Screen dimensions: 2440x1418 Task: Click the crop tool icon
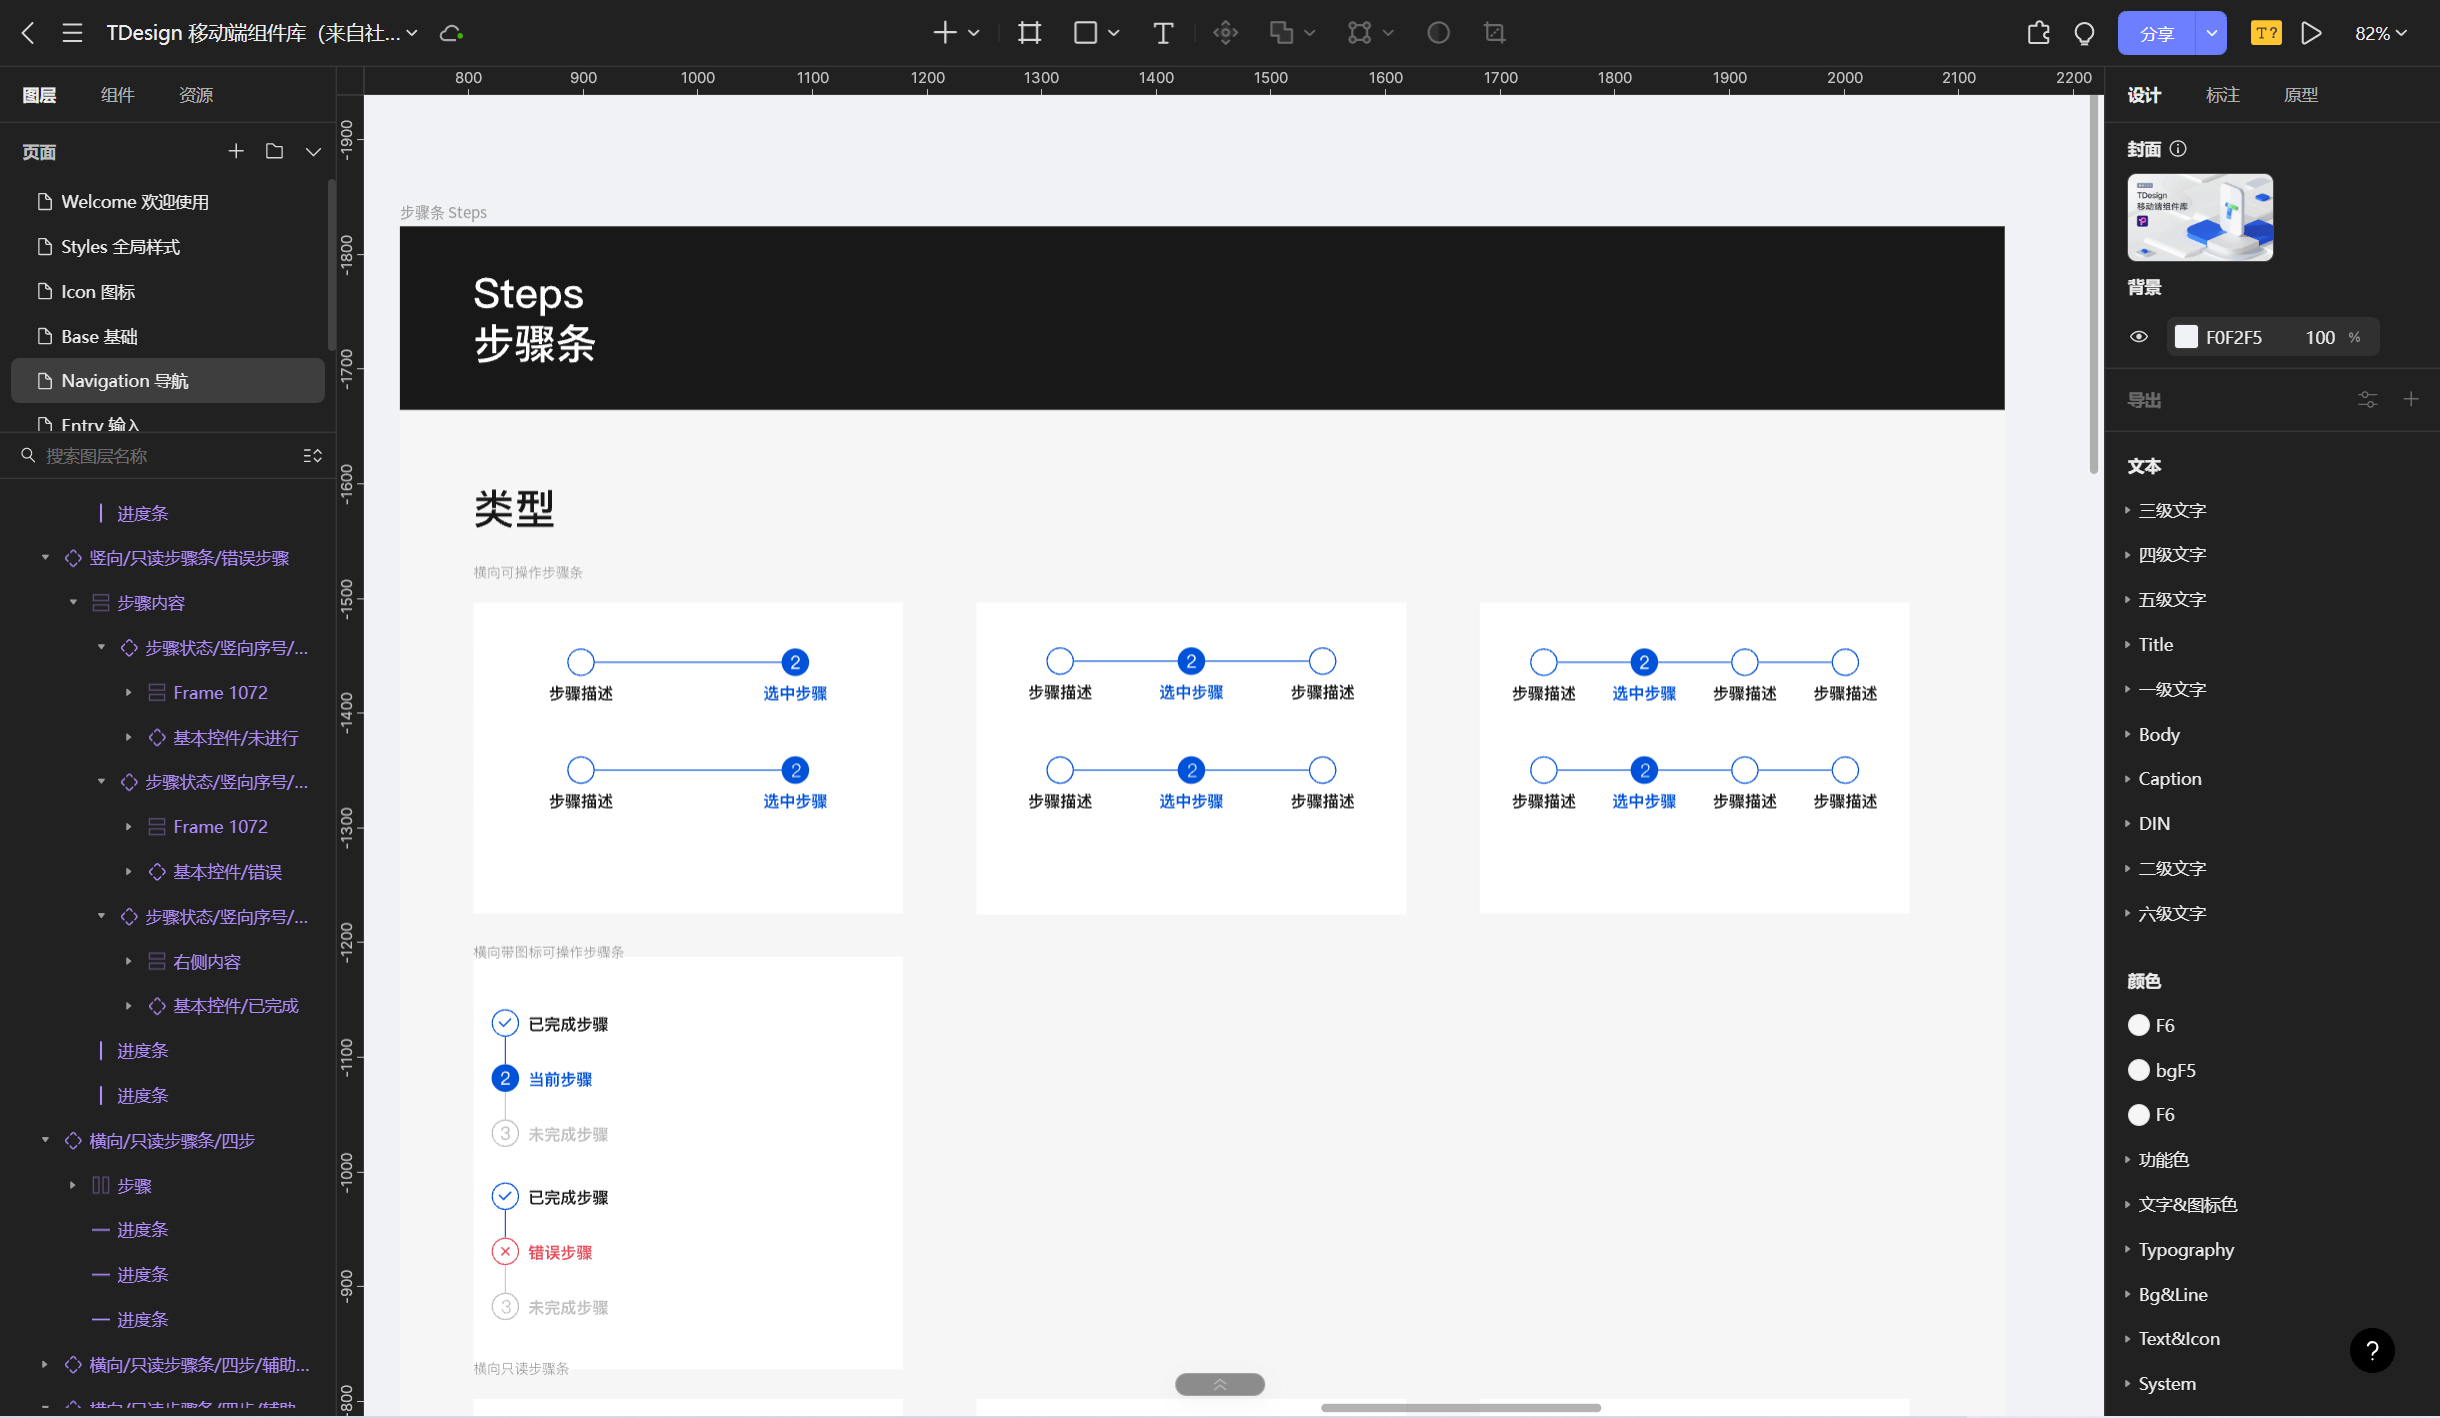tap(1494, 33)
